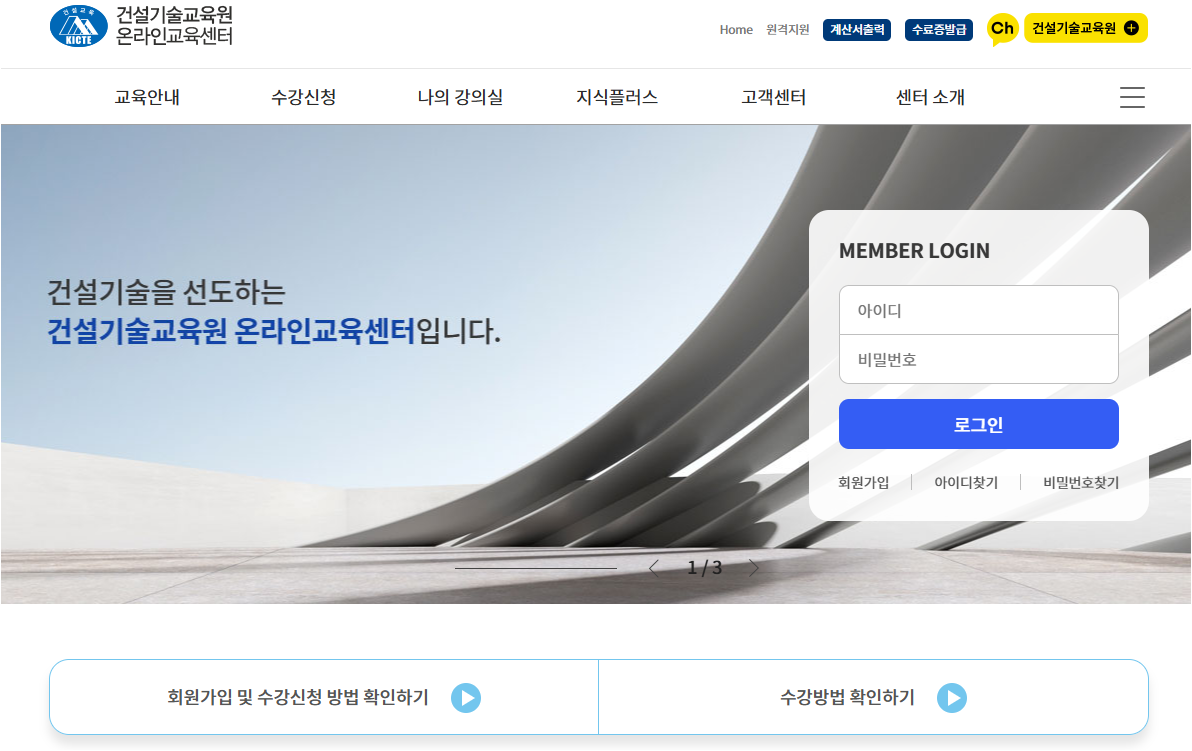Open the 고객센터 menu
1192x751 pixels.
coord(774,97)
